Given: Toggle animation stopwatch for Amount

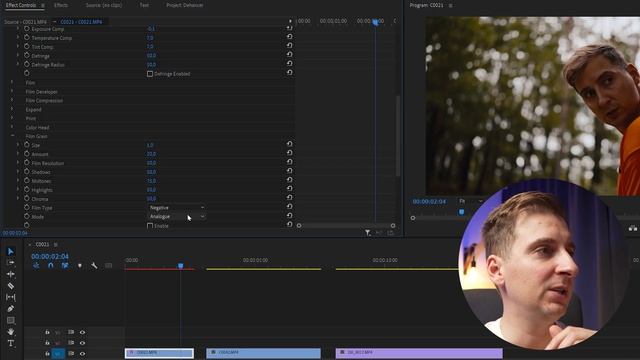Looking at the screenshot, I should point(27,154).
